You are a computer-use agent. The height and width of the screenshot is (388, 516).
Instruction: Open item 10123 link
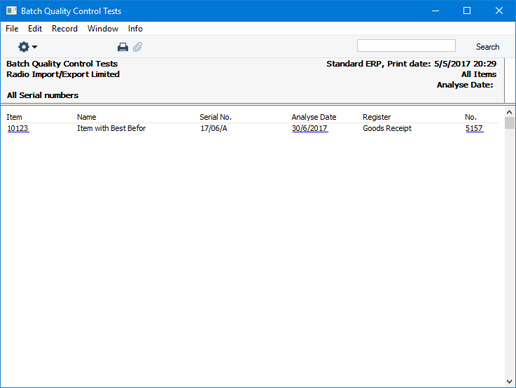(x=18, y=128)
